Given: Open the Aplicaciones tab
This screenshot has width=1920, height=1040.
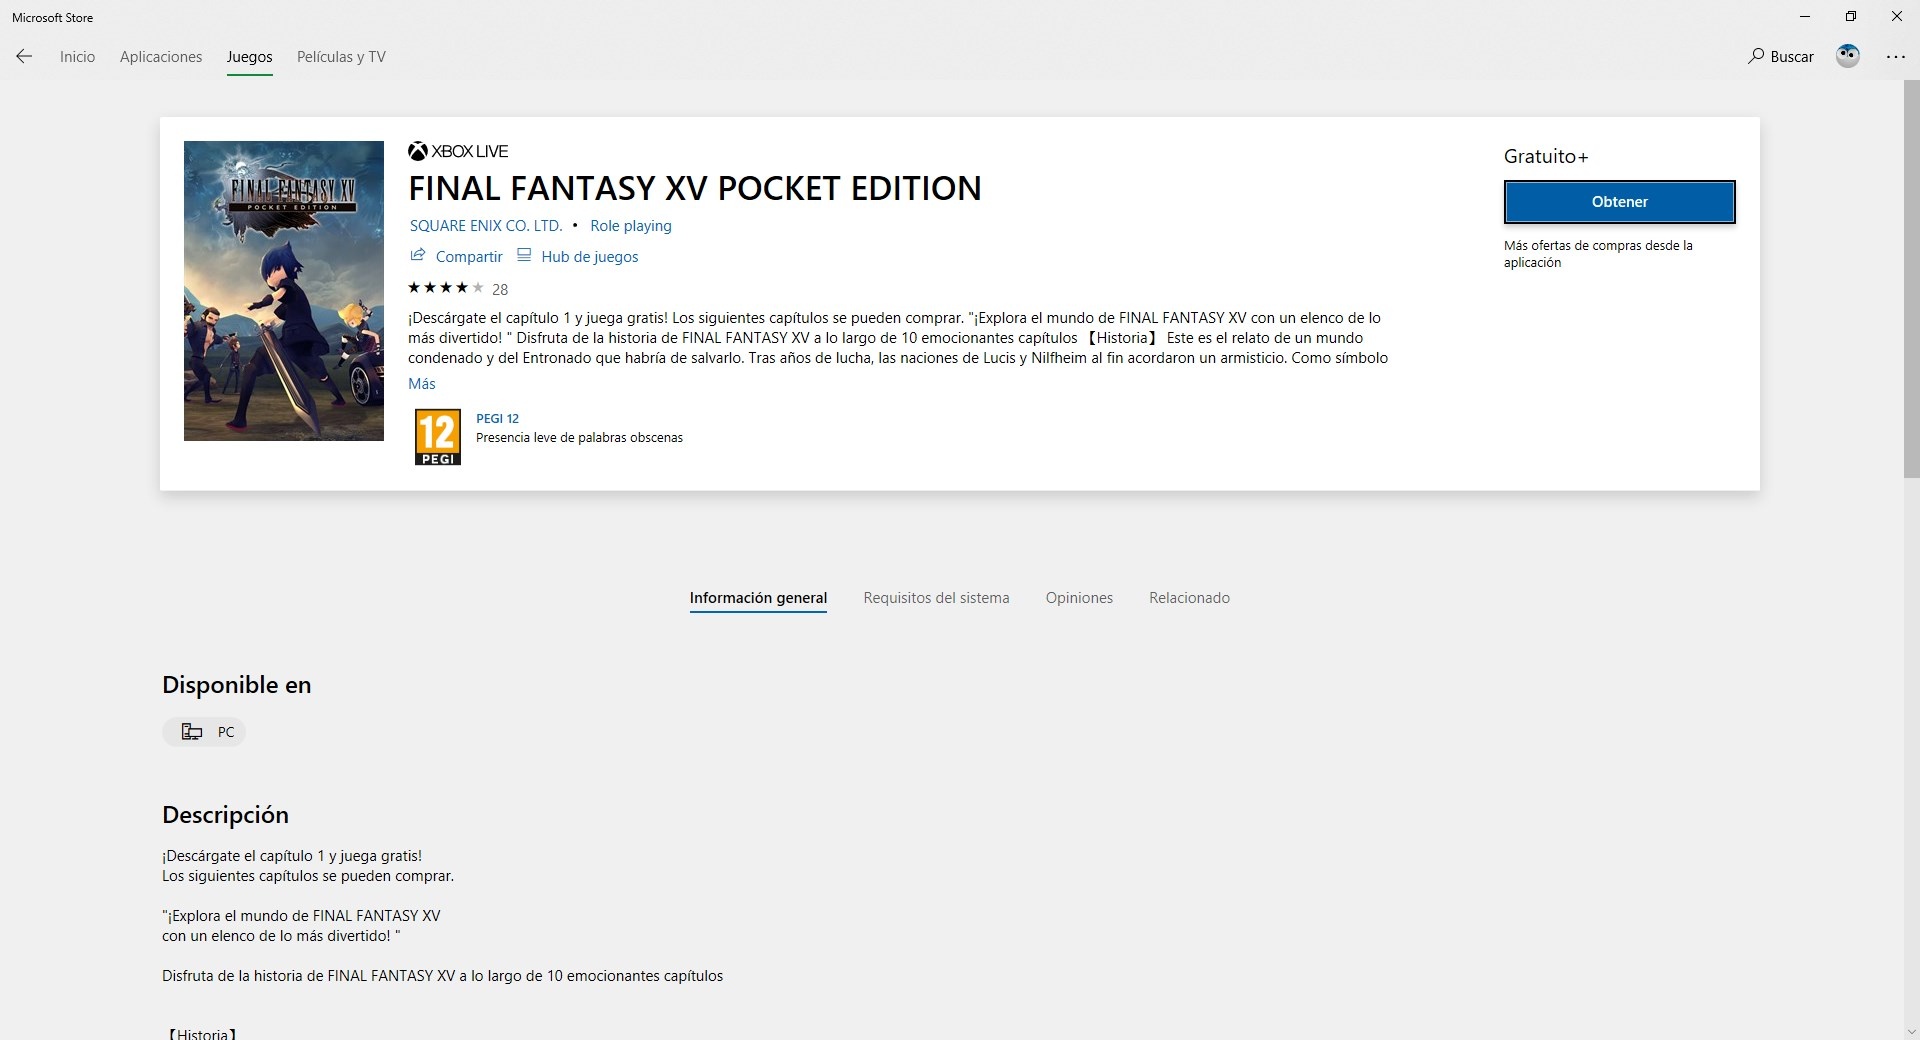Looking at the screenshot, I should pos(161,57).
